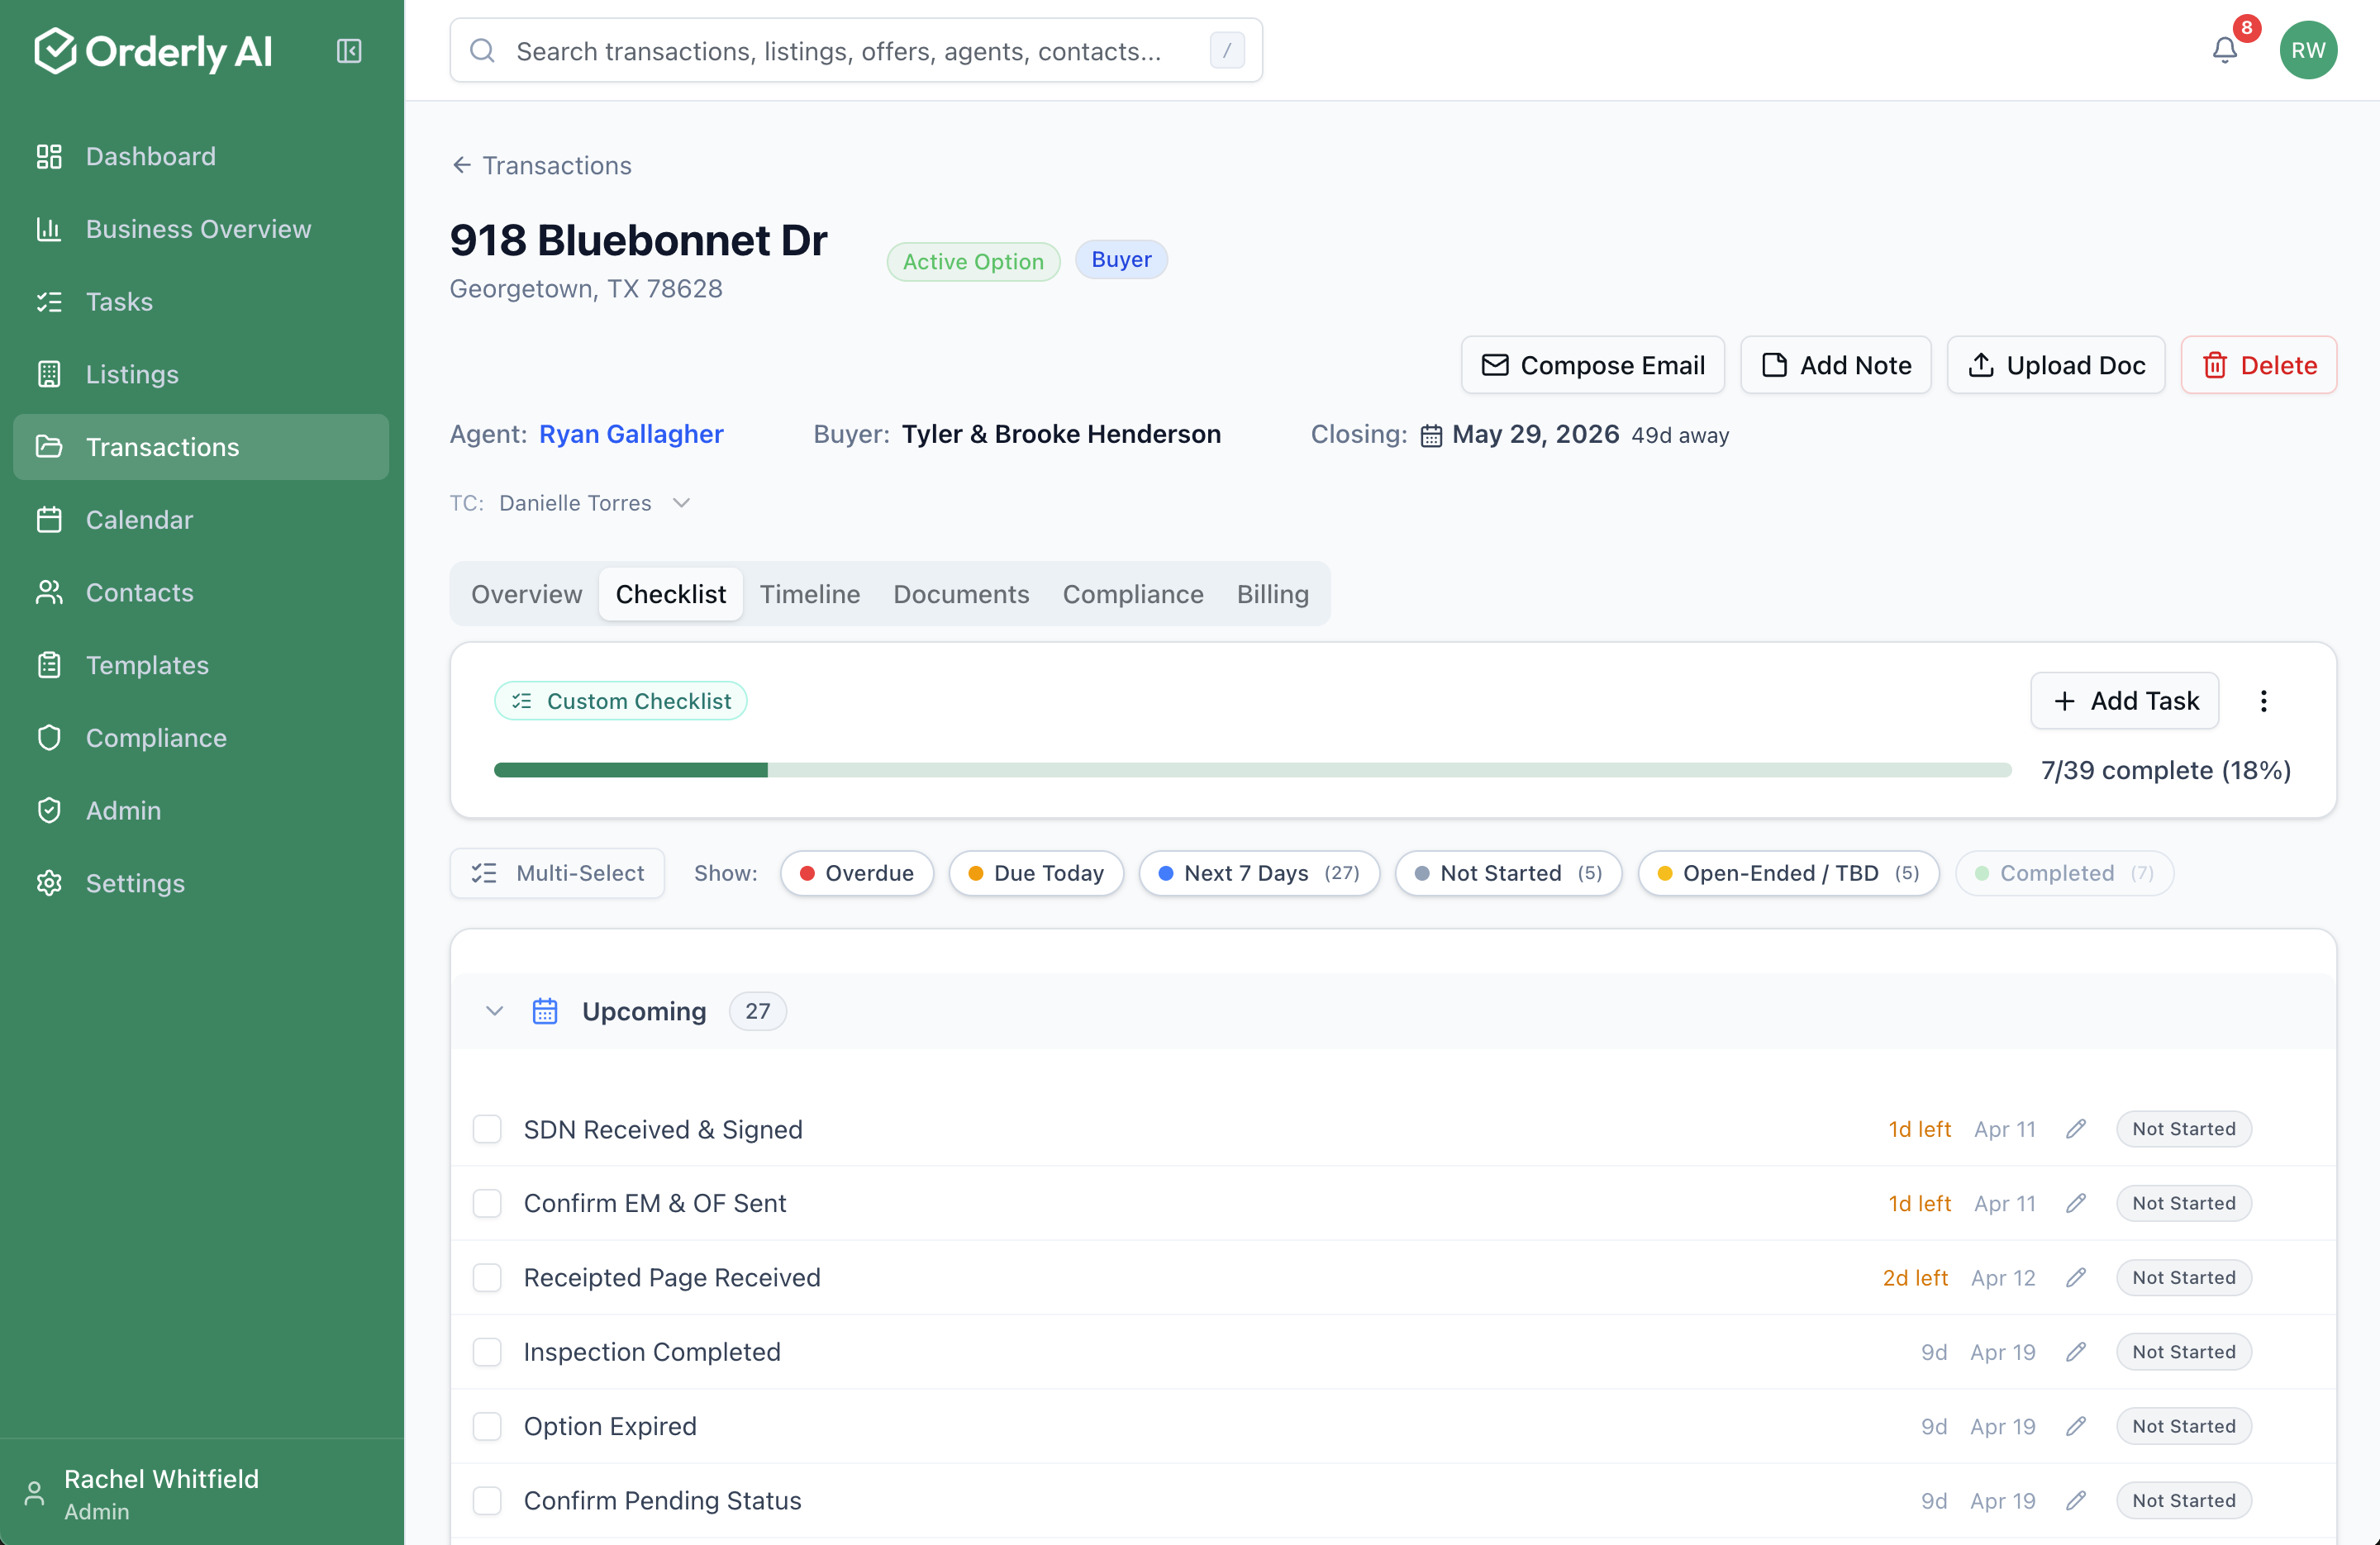Edit the Inspection Completed task
Screen dimensions: 2380x1545
point(2076,1352)
